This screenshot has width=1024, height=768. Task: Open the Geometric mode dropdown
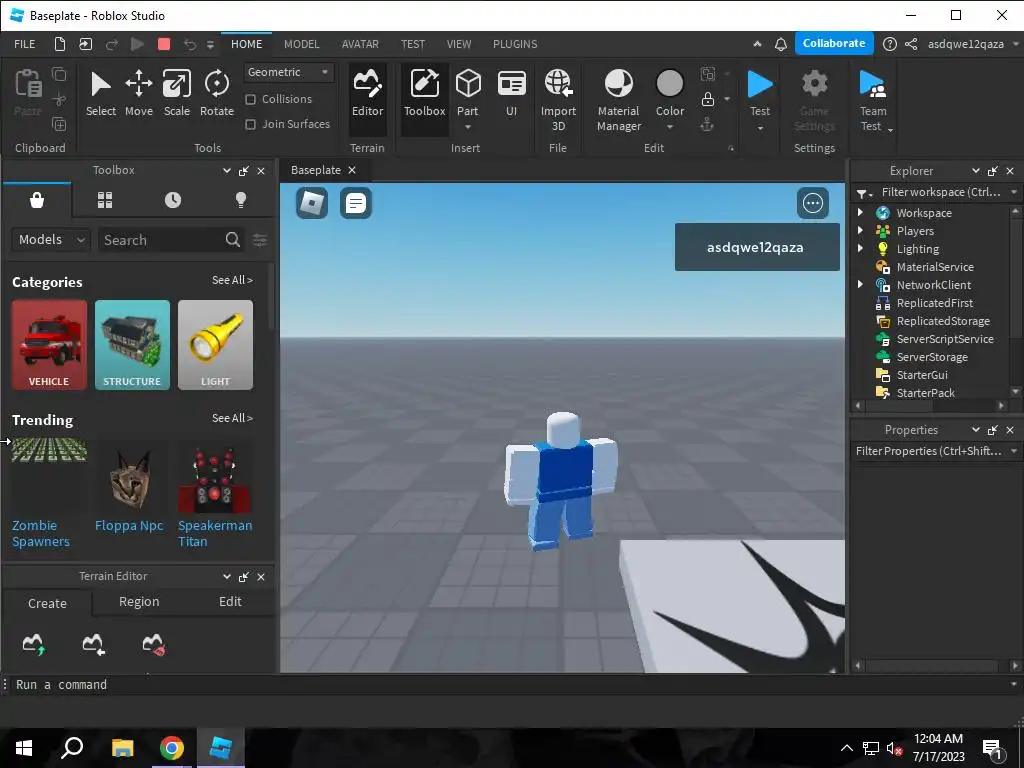coord(289,72)
